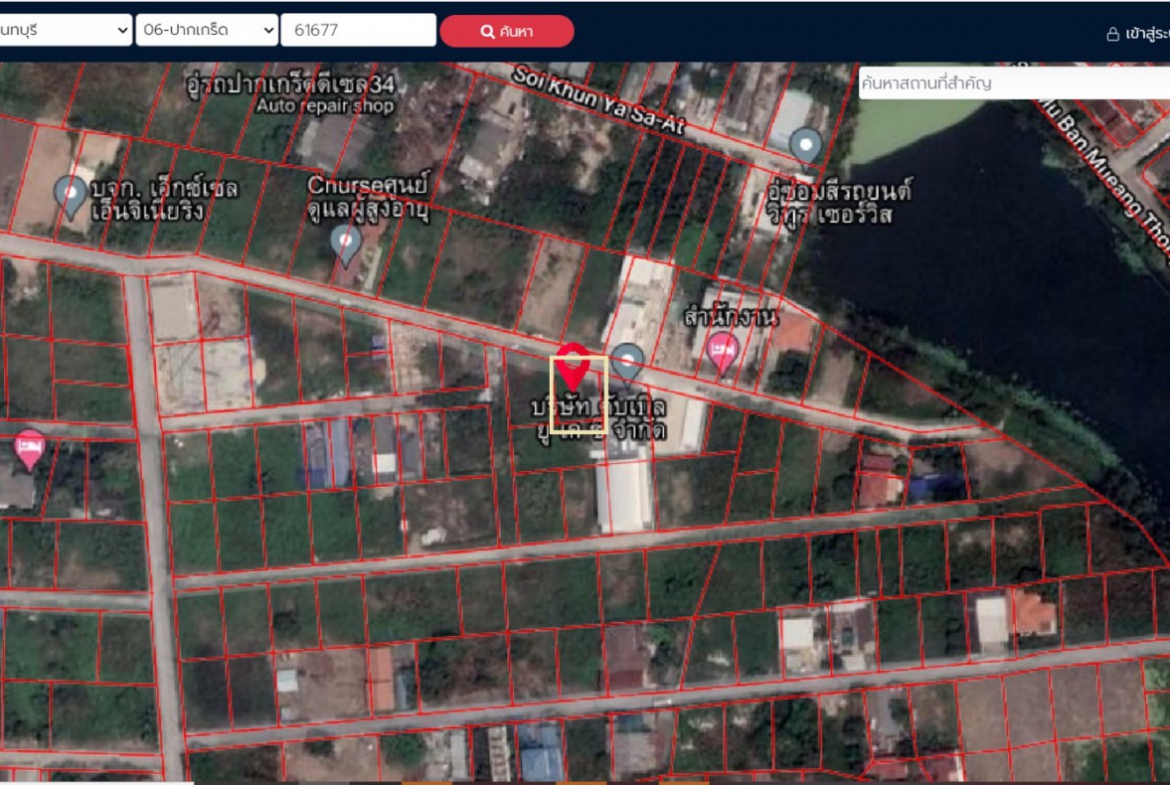
Task: Click the บจก. เลิกซ์เซล เอ็นจิเนียริง label text
Action: (x=165, y=199)
